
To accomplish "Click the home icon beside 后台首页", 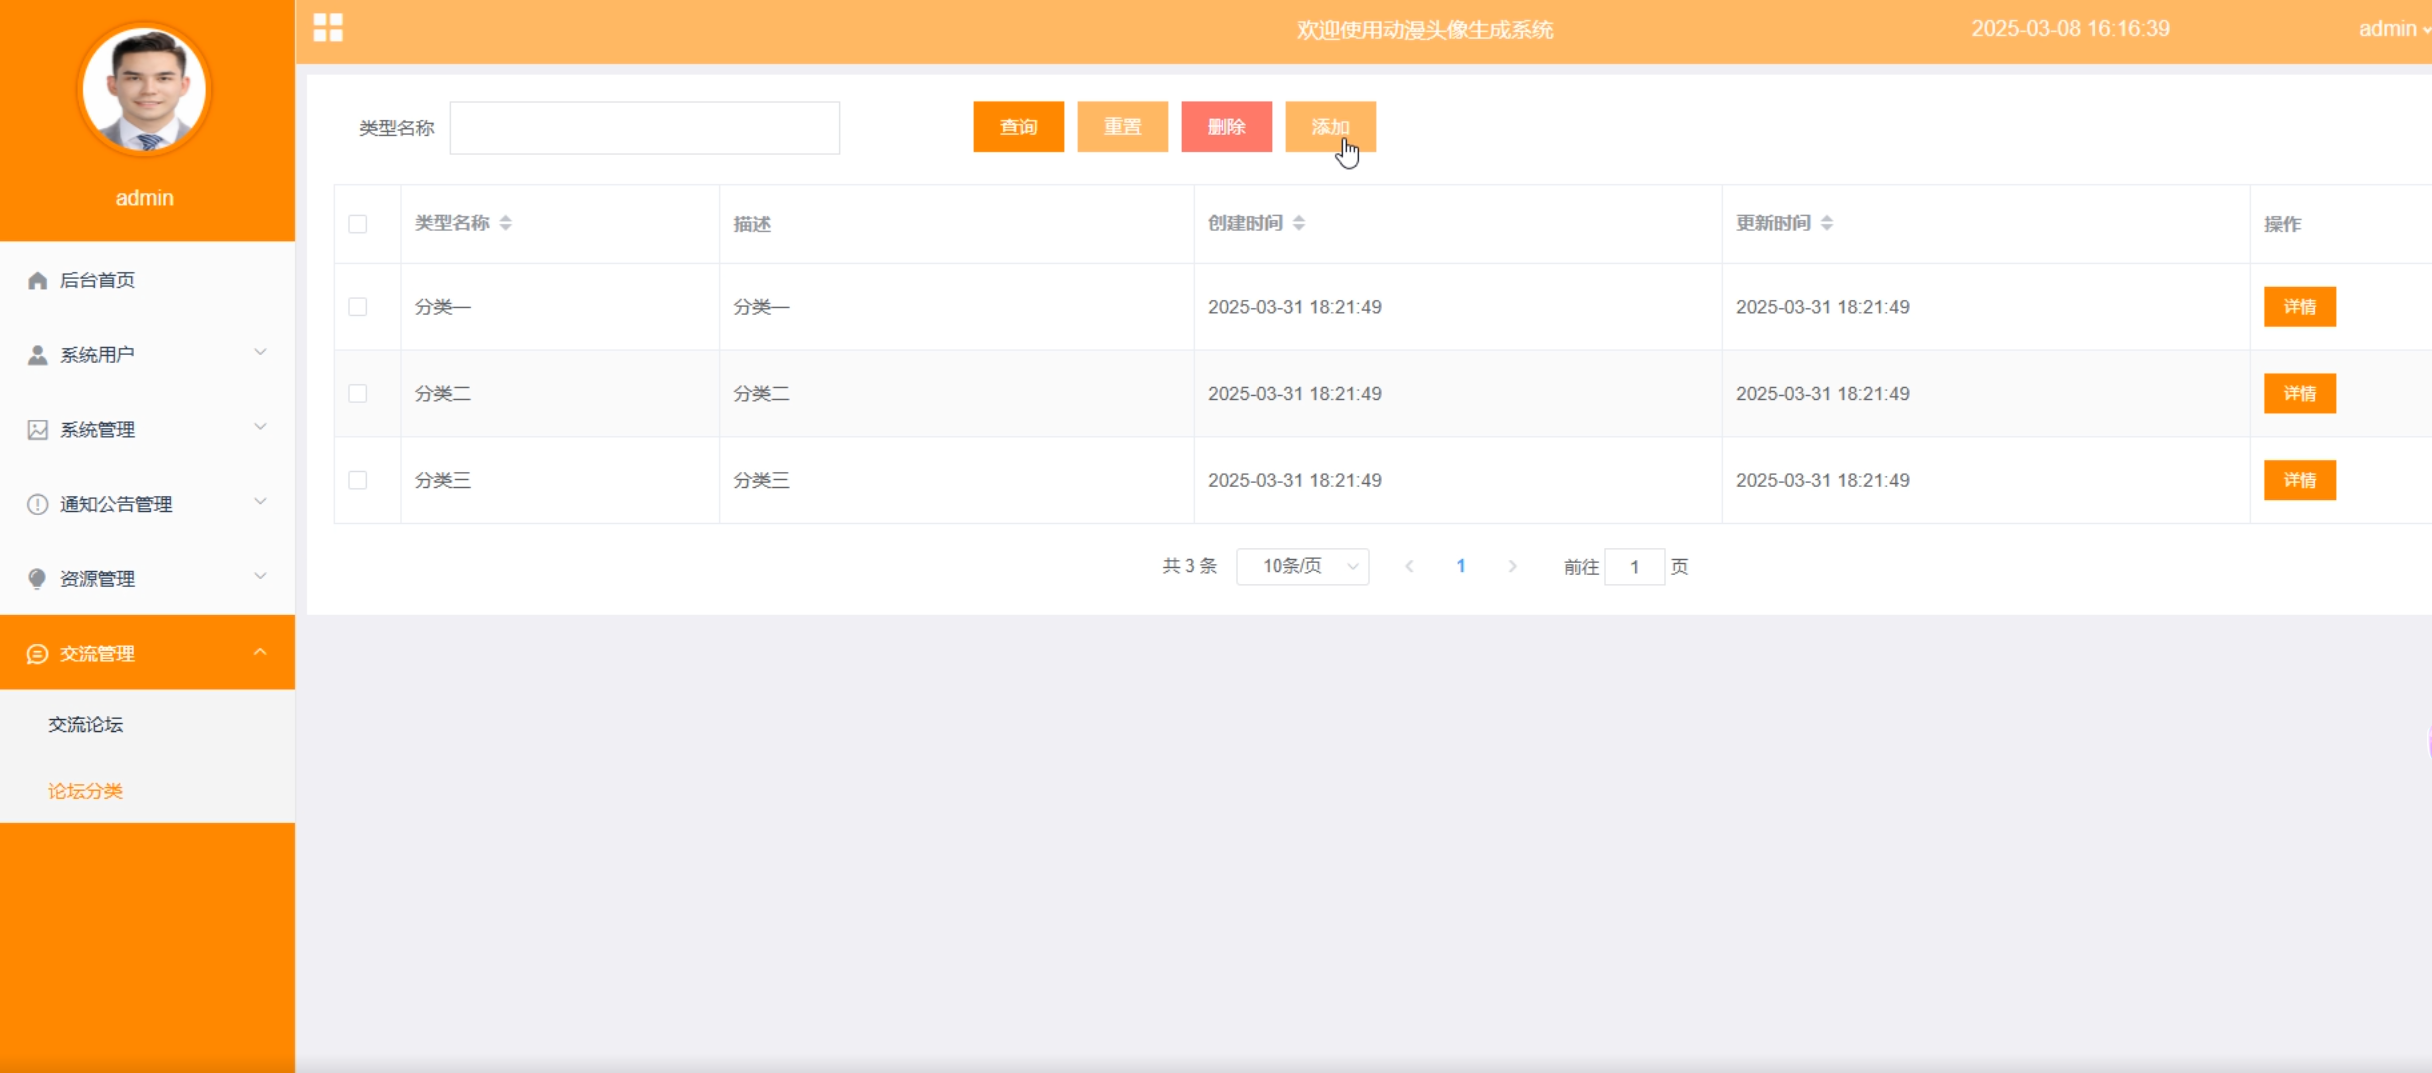I will 38,280.
